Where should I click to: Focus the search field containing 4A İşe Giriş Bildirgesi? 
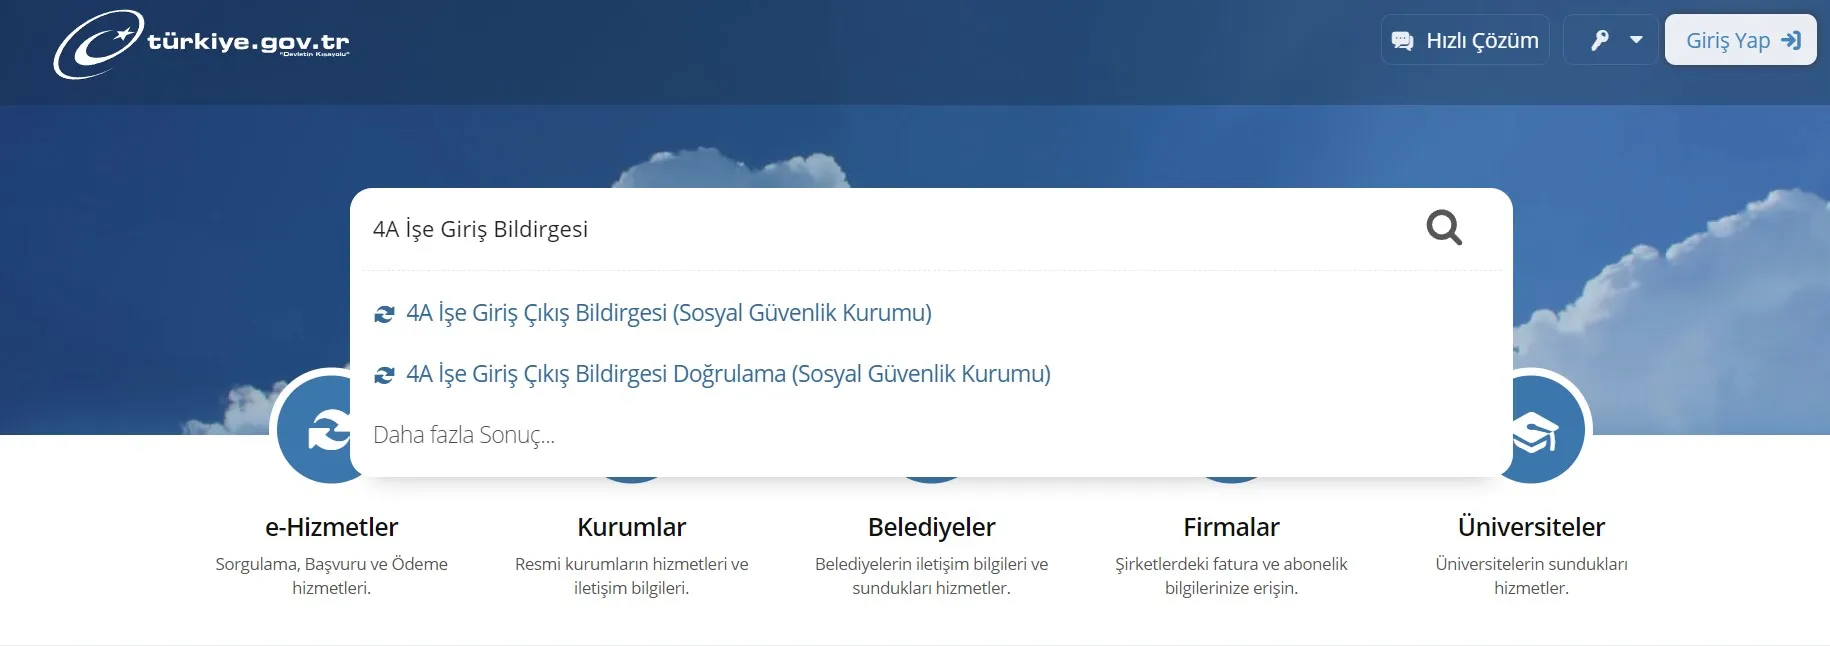coord(890,229)
